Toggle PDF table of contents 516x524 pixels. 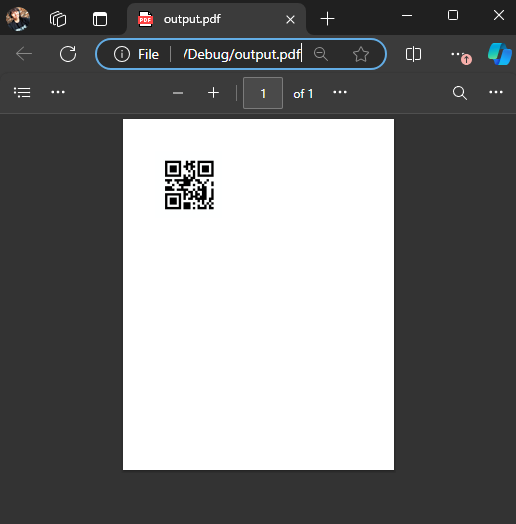coord(22,92)
